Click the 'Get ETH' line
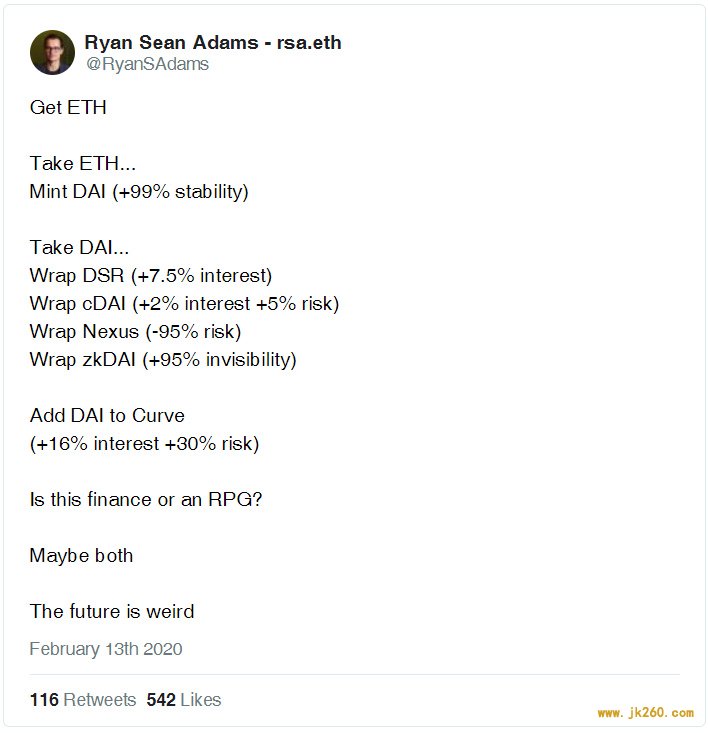This screenshot has width=708, height=733. pyautogui.click(x=68, y=108)
